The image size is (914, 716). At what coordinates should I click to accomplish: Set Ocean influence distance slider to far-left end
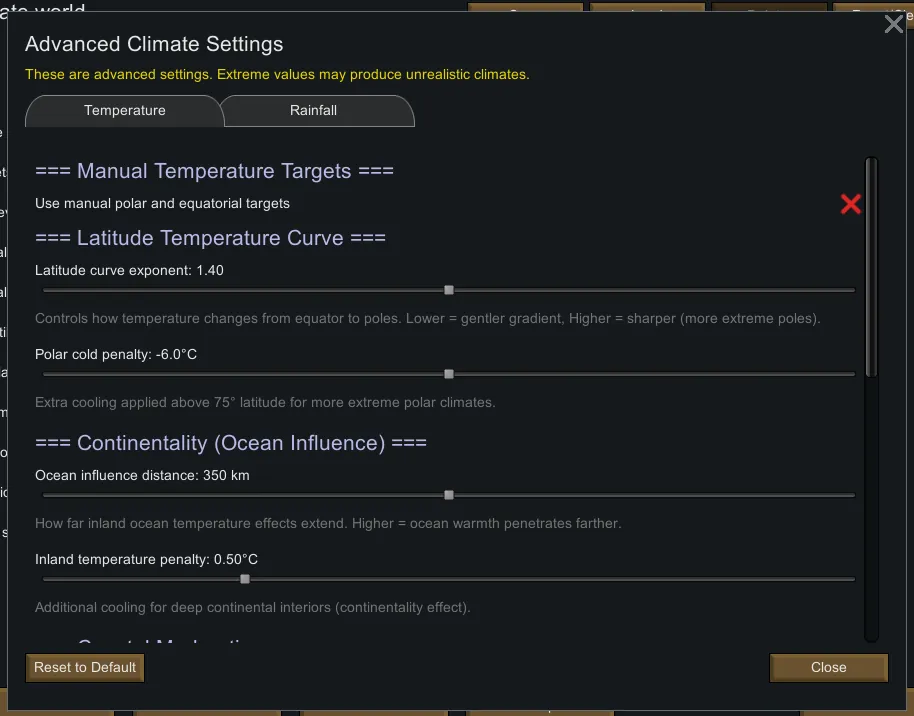tap(45, 495)
